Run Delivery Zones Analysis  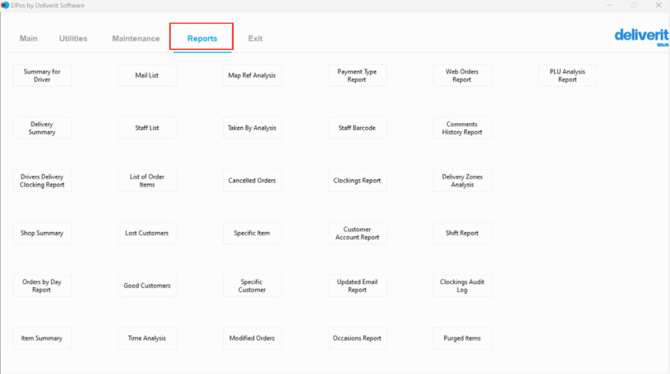point(462,180)
